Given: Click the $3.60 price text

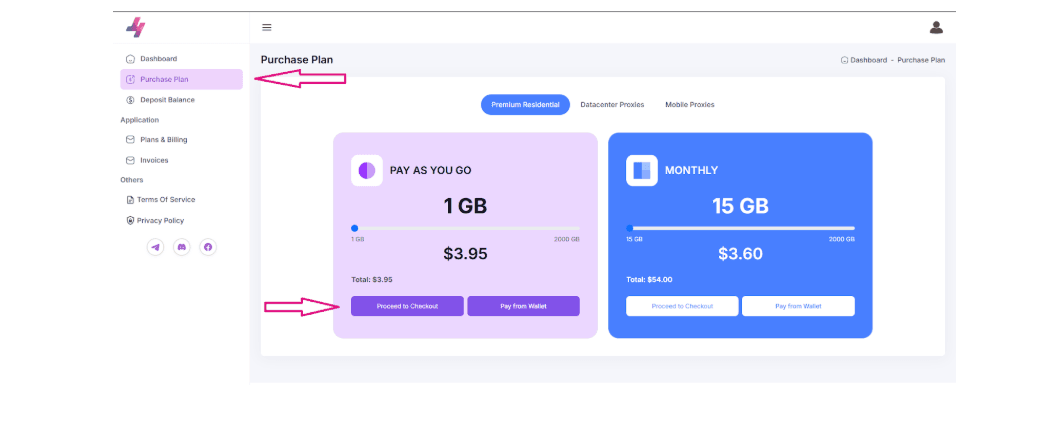Looking at the screenshot, I should [741, 254].
